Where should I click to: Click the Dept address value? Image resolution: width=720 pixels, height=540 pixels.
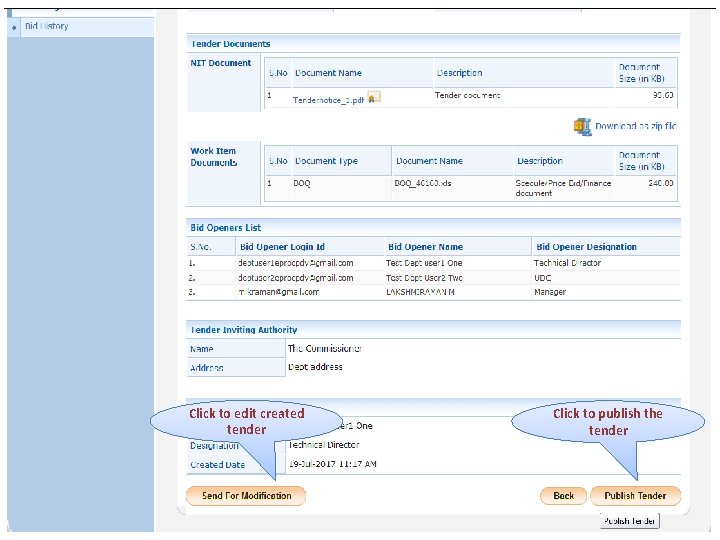pos(315,367)
